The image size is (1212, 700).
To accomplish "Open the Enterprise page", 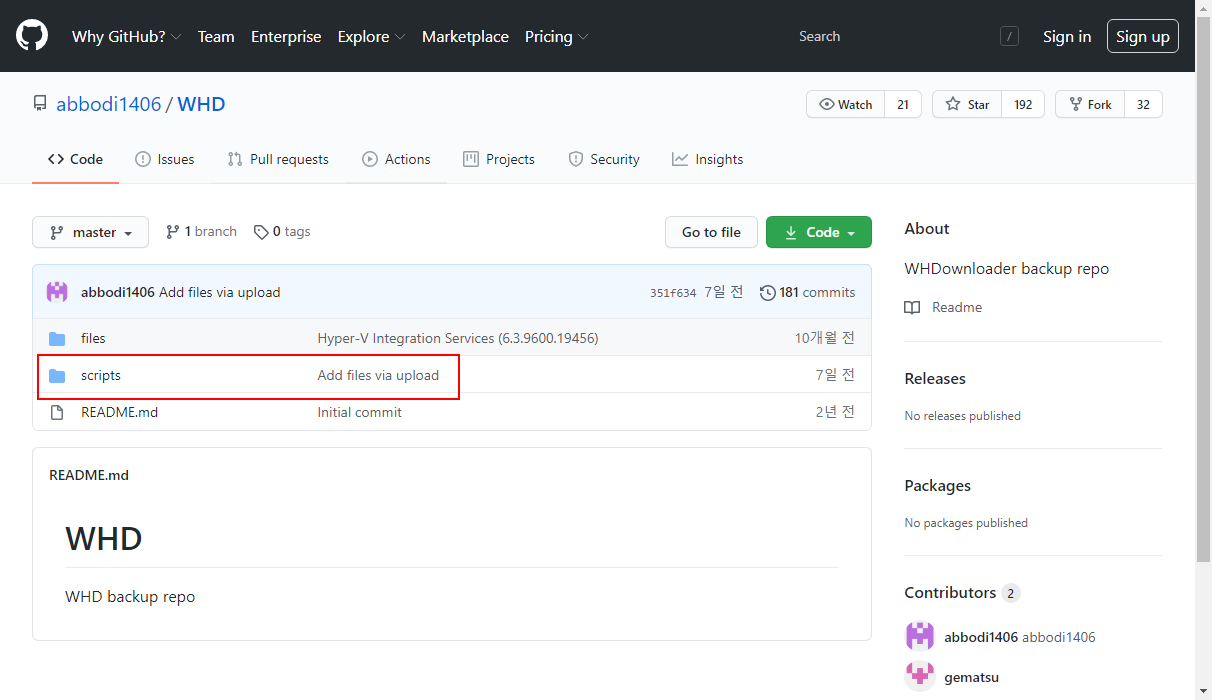I will (x=286, y=36).
